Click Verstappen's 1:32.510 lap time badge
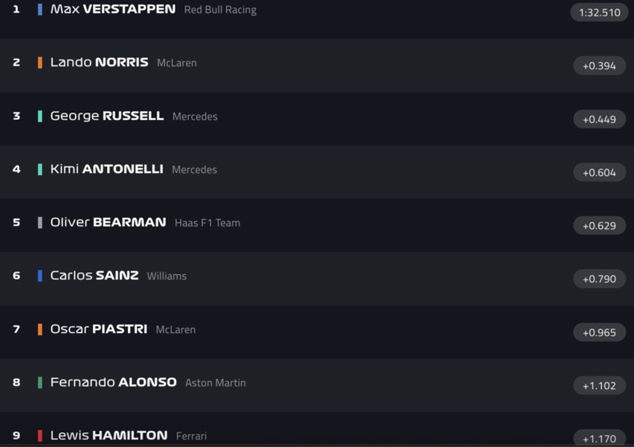Screen dimensions: 634x447 click(599, 13)
